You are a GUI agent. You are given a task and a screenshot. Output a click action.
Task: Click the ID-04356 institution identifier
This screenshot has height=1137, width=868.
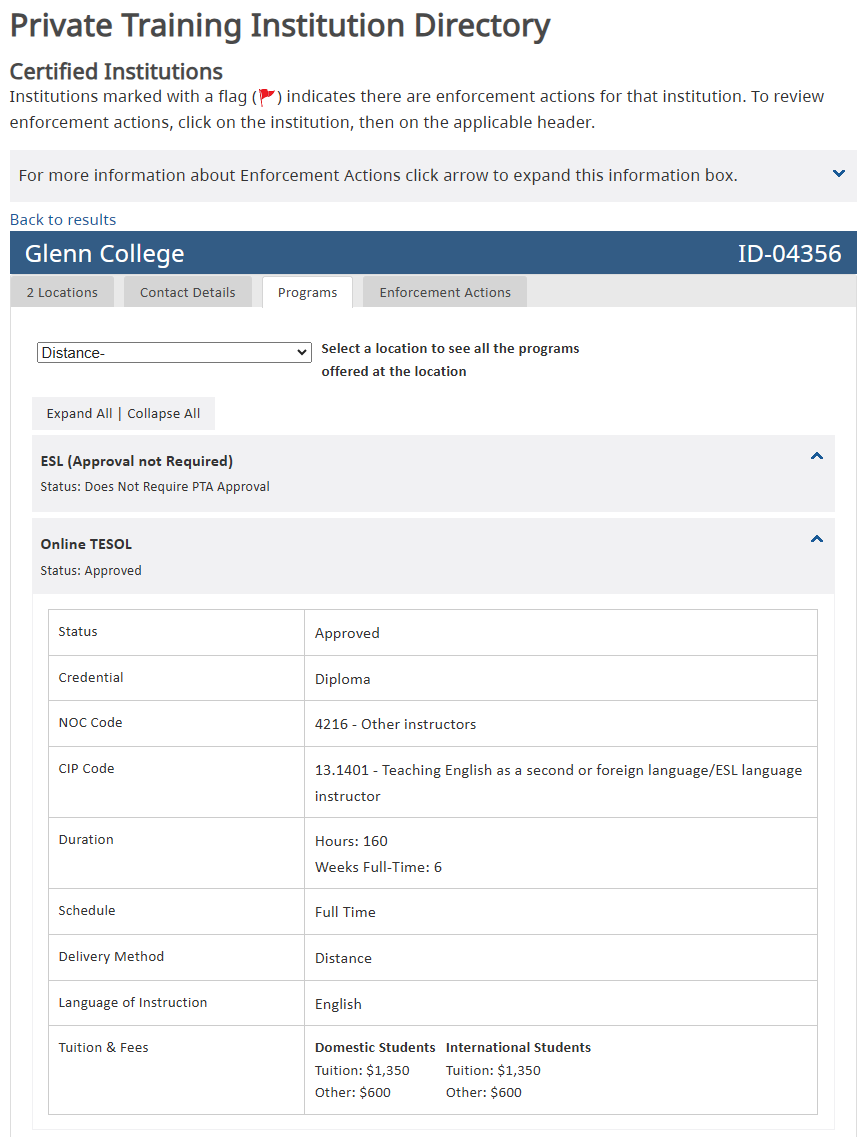[x=789, y=254]
